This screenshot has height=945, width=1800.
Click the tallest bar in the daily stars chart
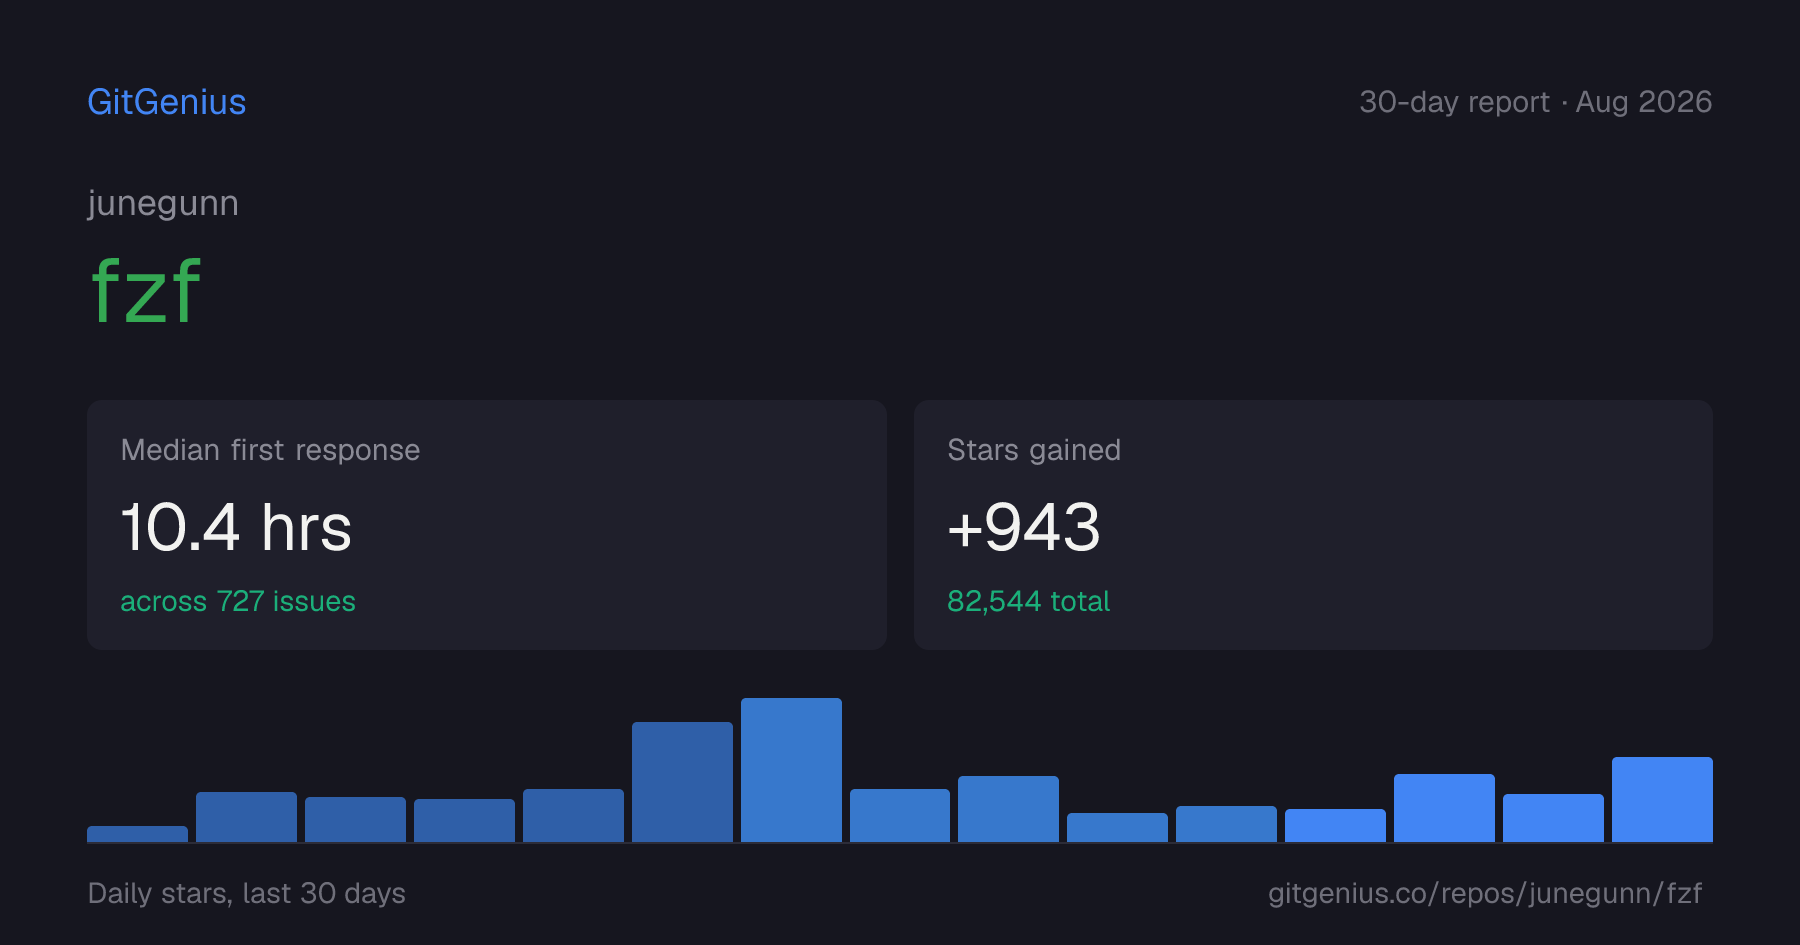pos(791,770)
